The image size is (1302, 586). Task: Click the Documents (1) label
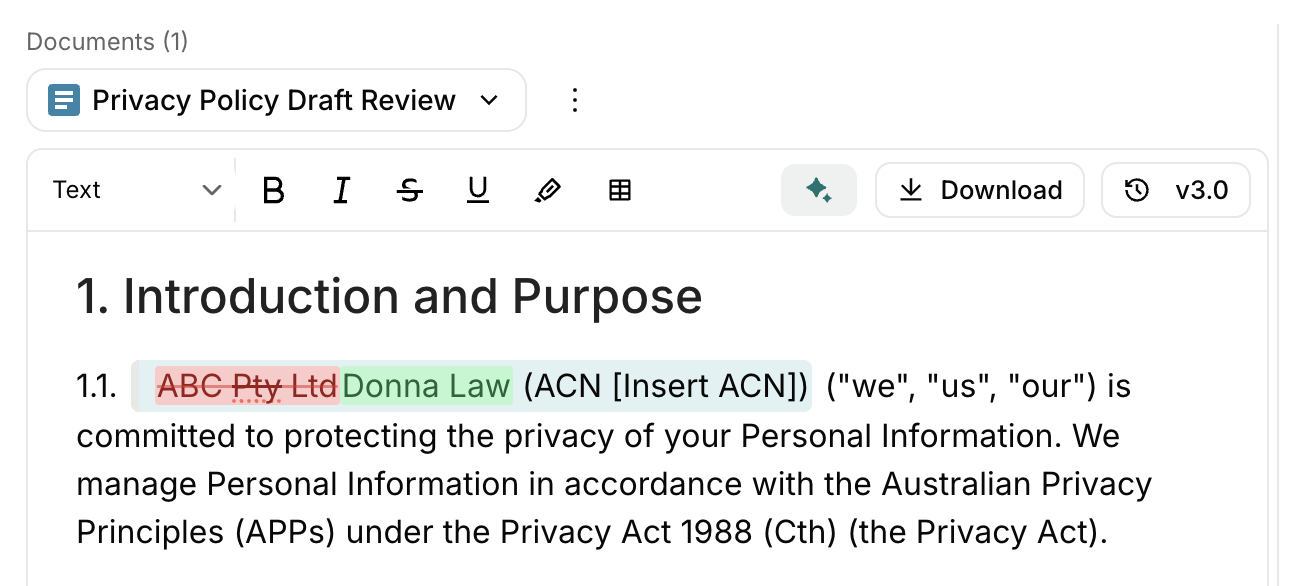point(107,42)
